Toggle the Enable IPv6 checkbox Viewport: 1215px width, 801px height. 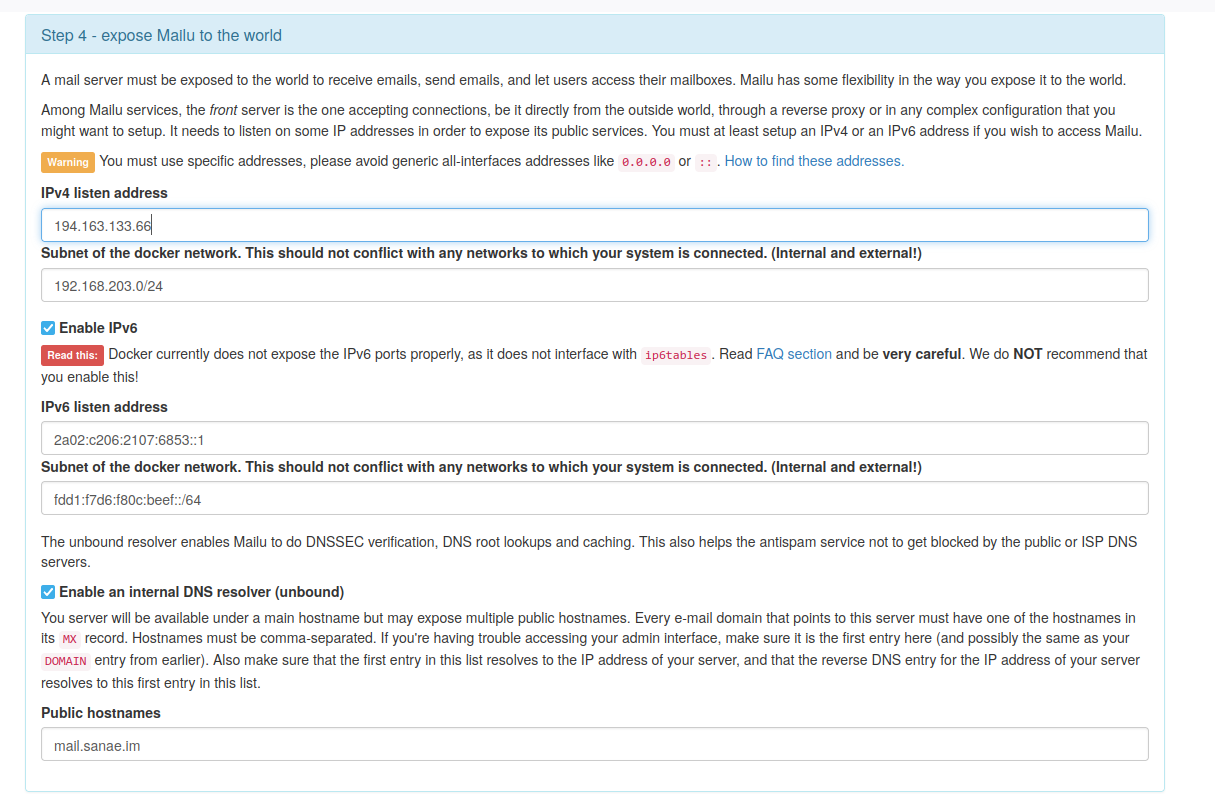click(x=48, y=328)
